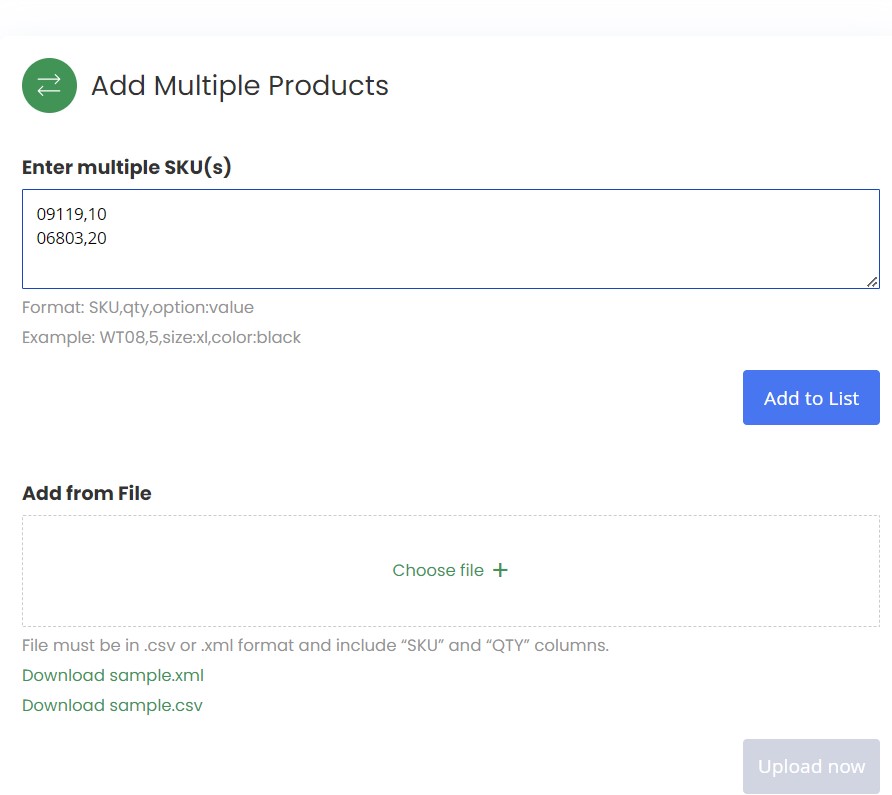Click the .csv or .xml file requirement note
Image resolution: width=892 pixels, height=795 pixels.
click(315, 645)
